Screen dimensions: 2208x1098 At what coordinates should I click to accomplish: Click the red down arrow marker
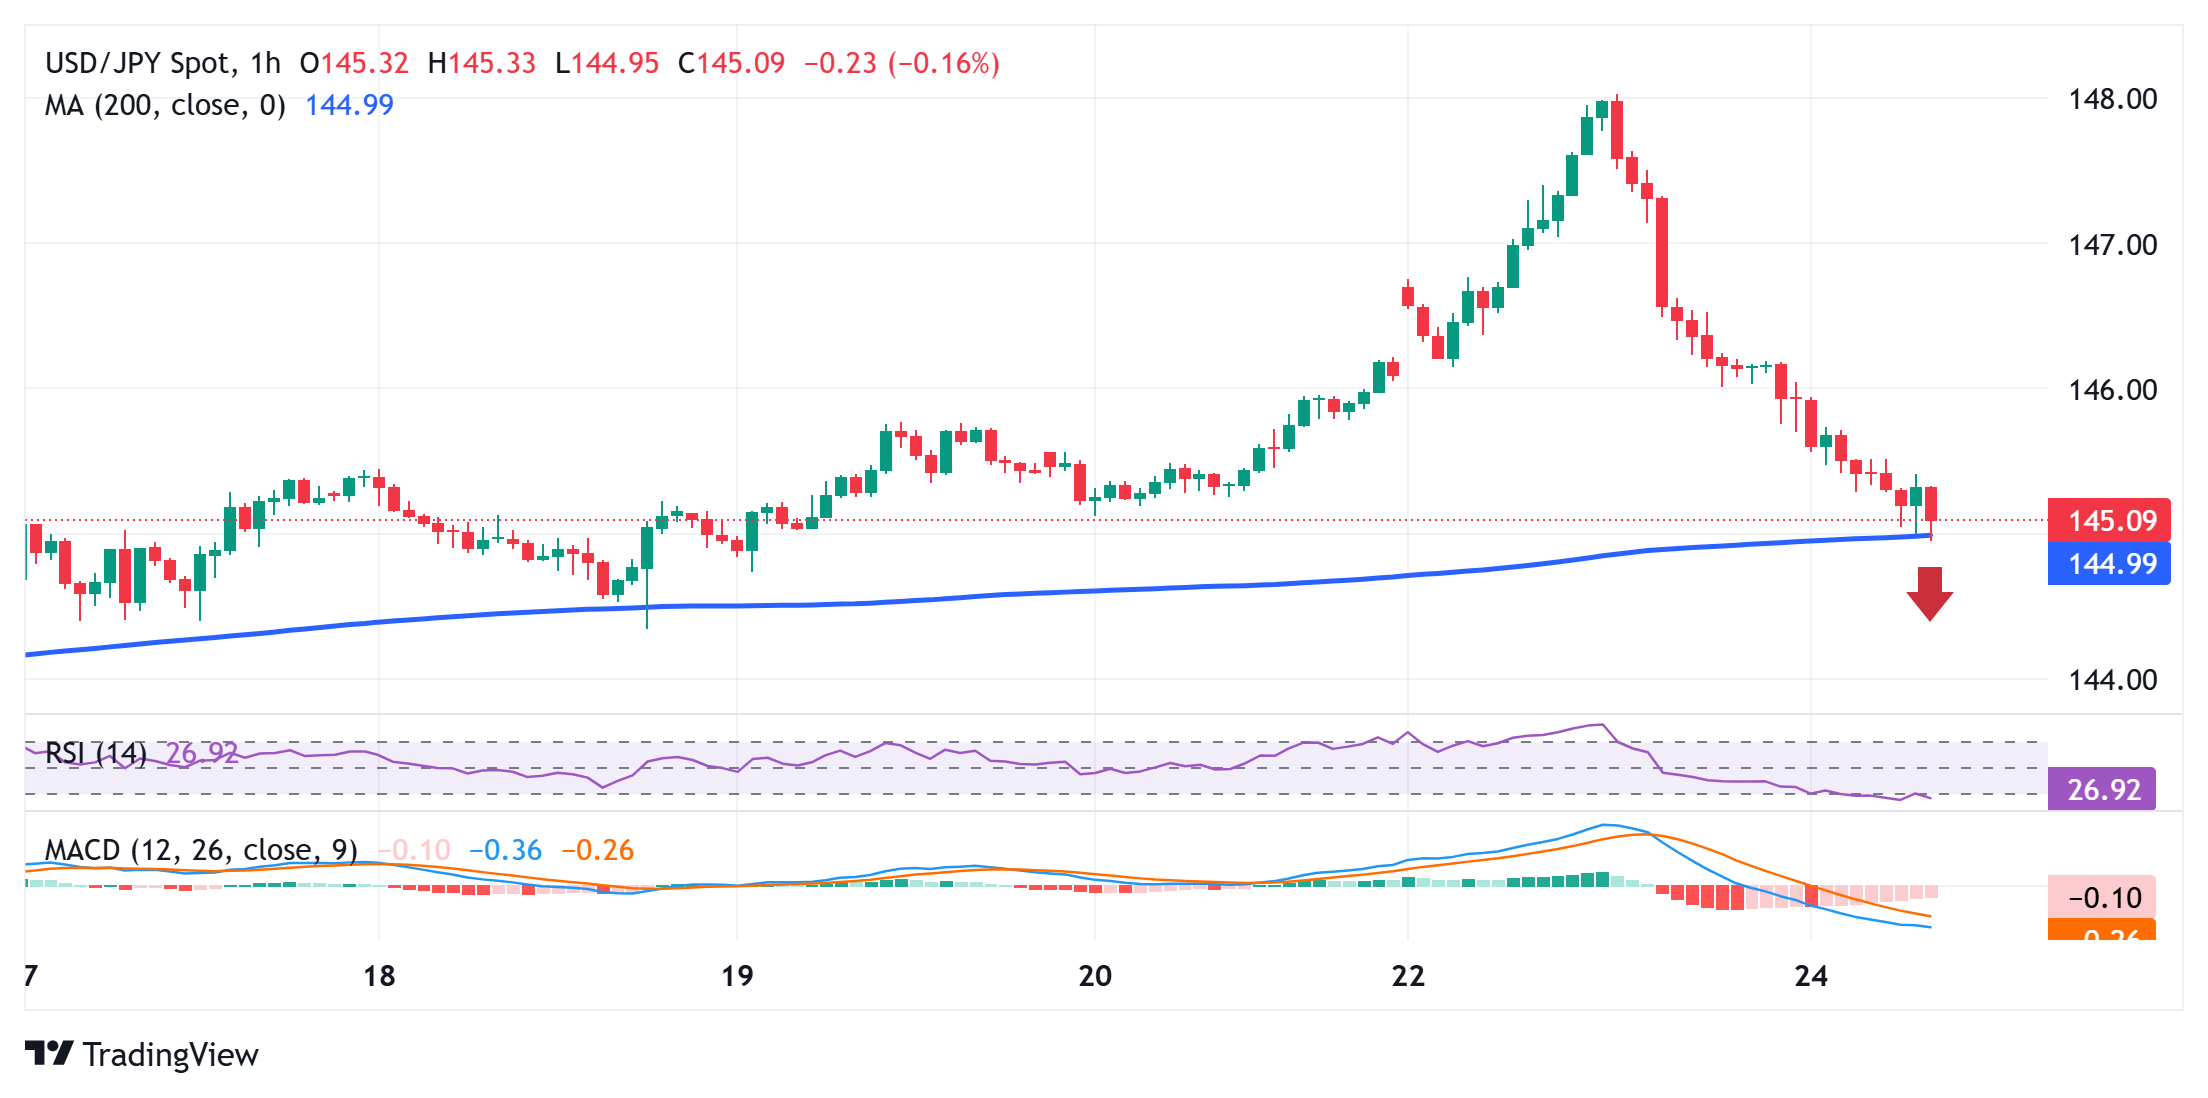coord(1929,594)
